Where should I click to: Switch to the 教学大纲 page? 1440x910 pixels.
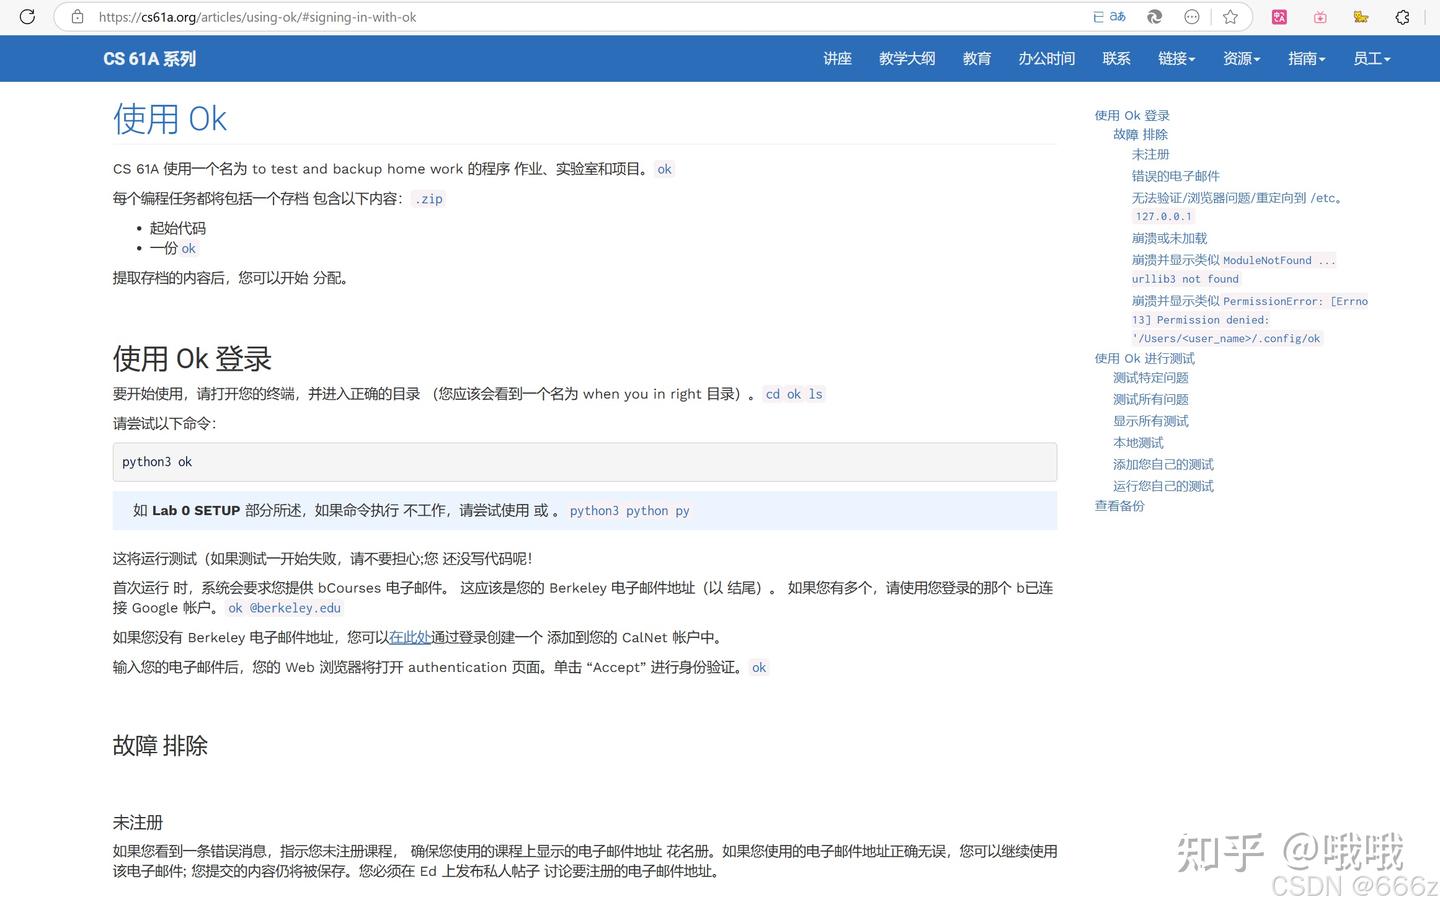pyautogui.click(x=906, y=58)
